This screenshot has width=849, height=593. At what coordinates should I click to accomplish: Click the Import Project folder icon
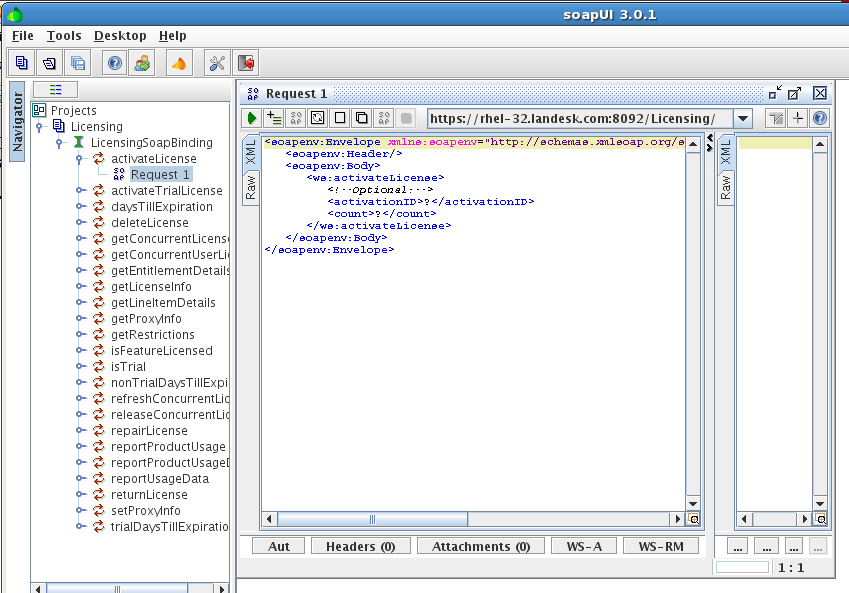coord(50,63)
